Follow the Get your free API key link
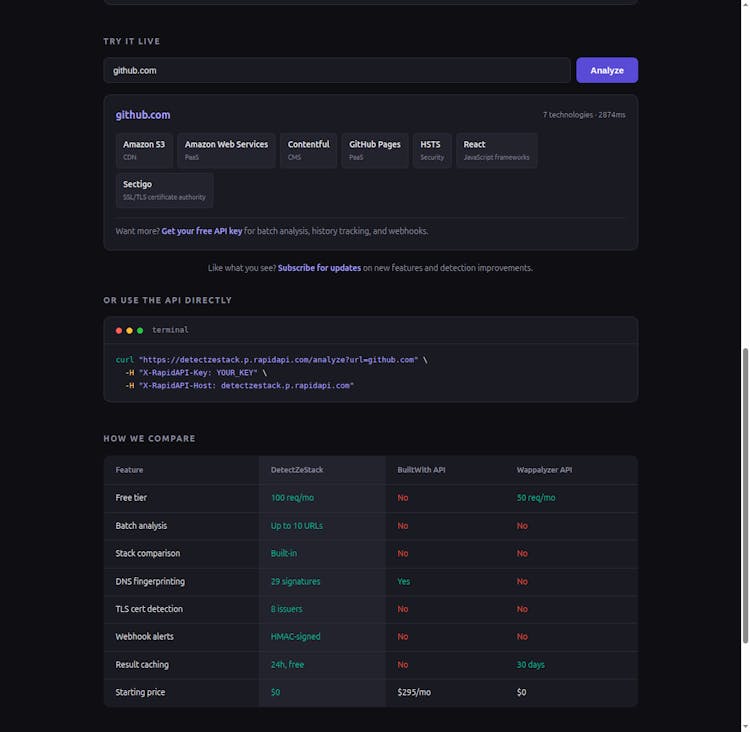 202,231
